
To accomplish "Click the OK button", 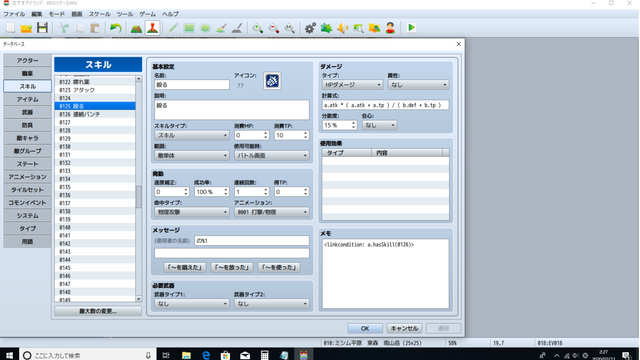I will tap(365, 328).
